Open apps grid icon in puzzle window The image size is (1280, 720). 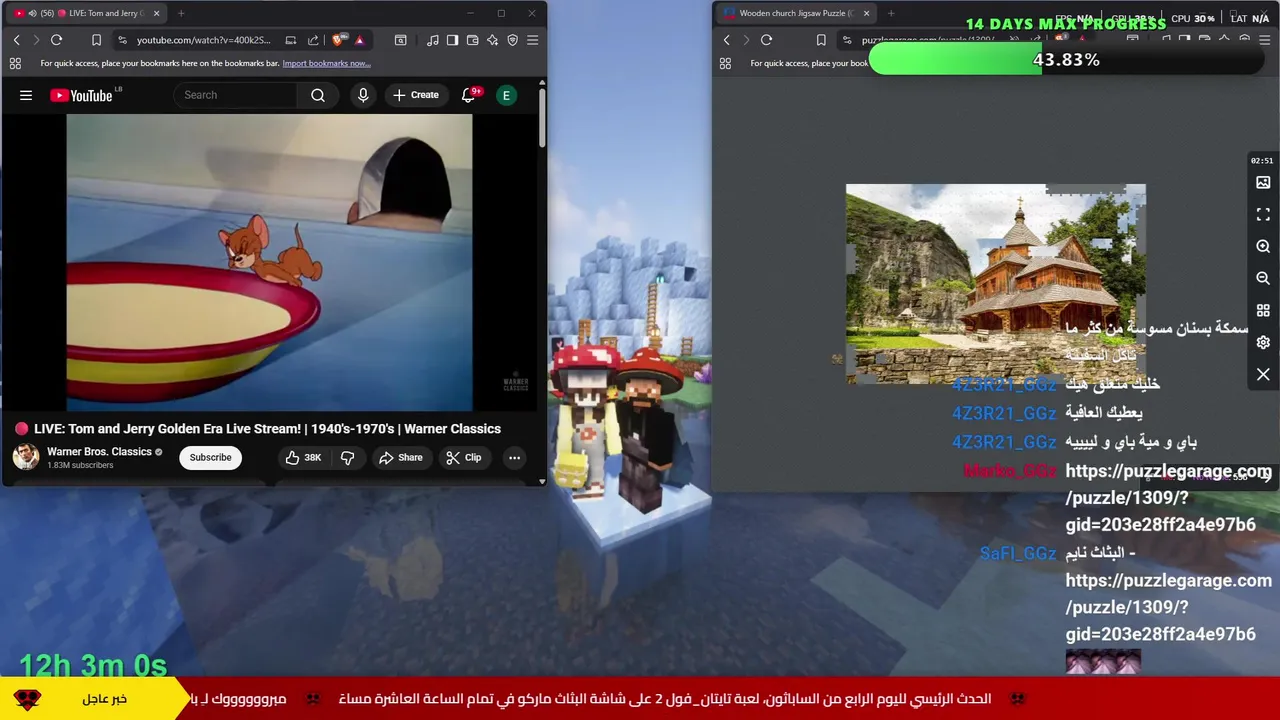[x=725, y=63]
